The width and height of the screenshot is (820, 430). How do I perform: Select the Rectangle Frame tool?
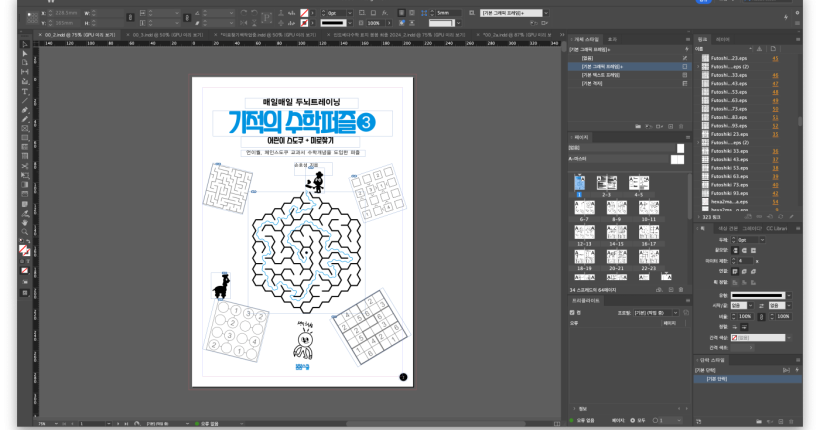[x=24, y=127]
